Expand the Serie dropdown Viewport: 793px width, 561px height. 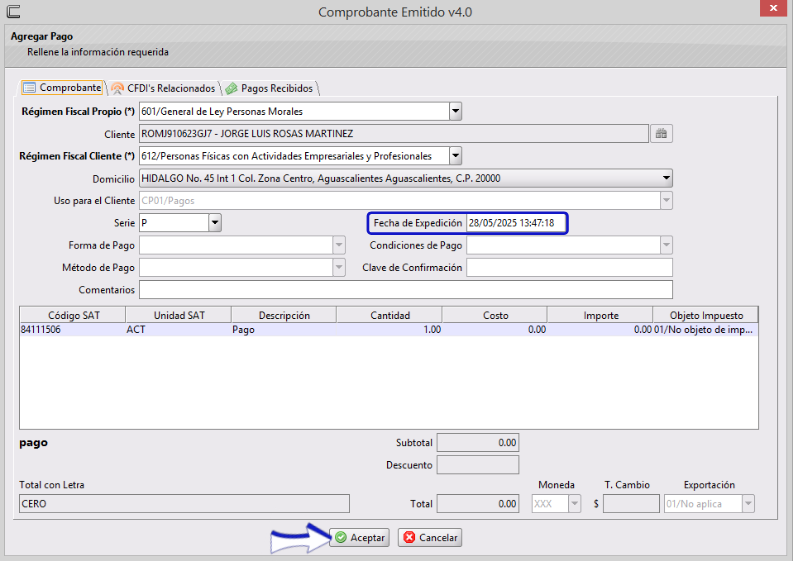tap(215, 223)
